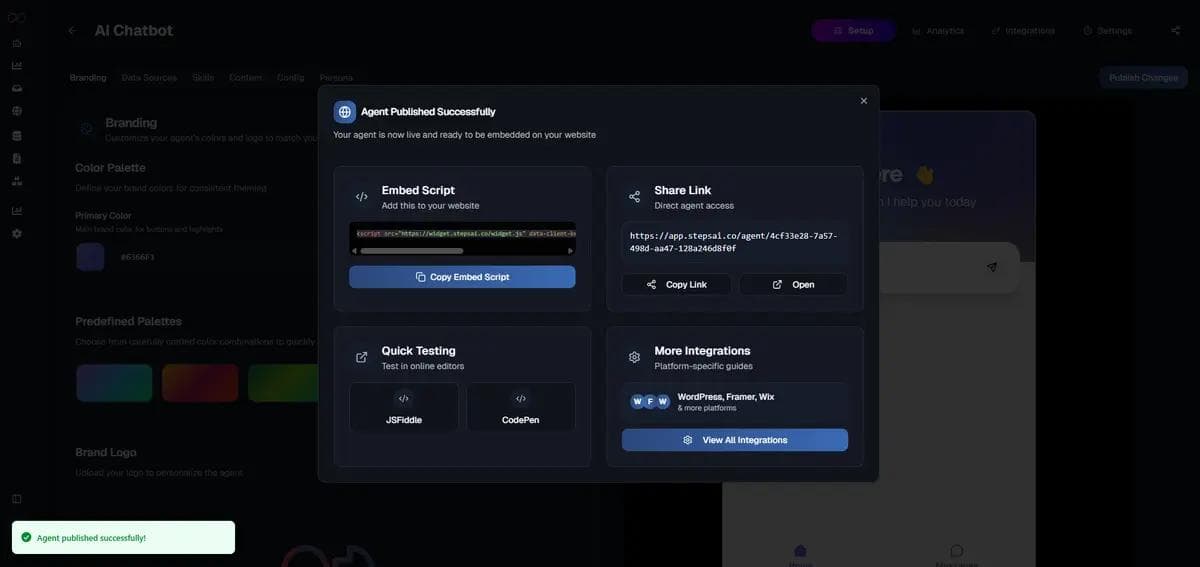
Task: Switch to the Settings tab
Action: [1108, 31]
